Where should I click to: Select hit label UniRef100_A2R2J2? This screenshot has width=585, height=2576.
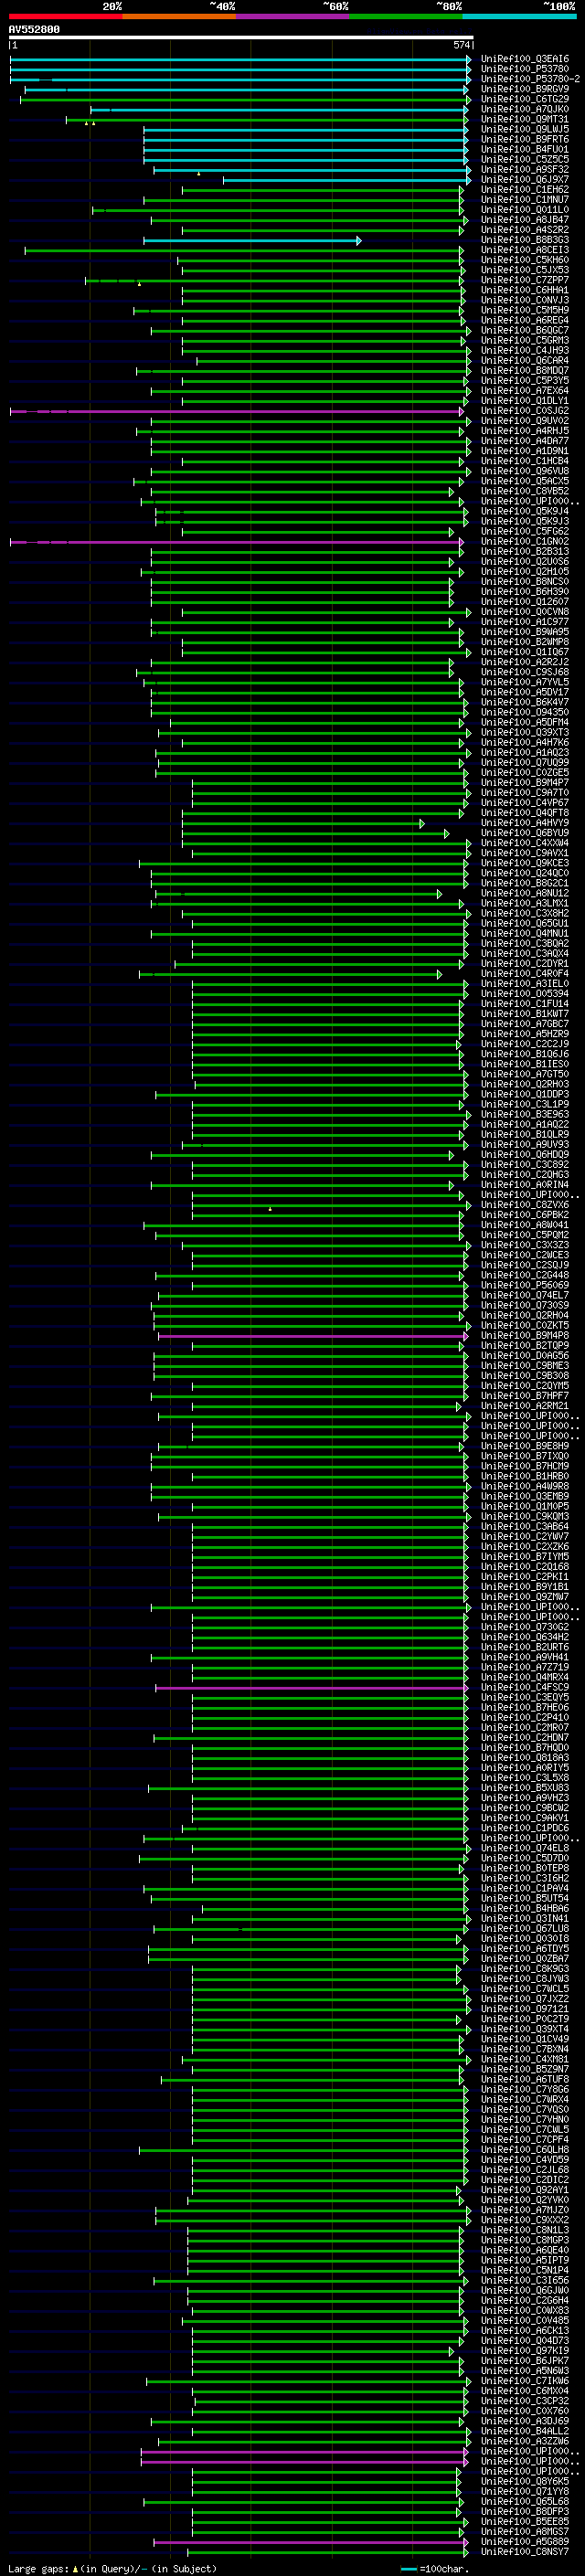pos(524,662)
